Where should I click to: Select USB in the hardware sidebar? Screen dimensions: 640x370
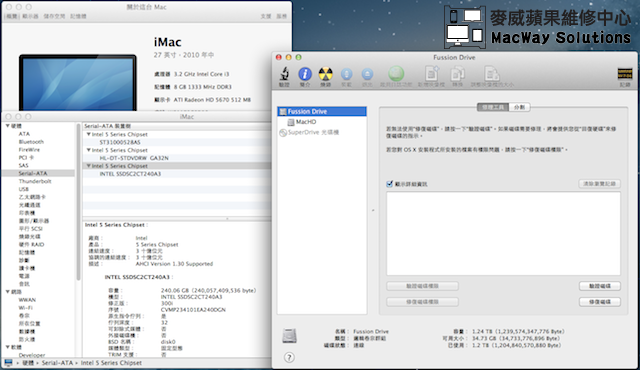[23, 189]
